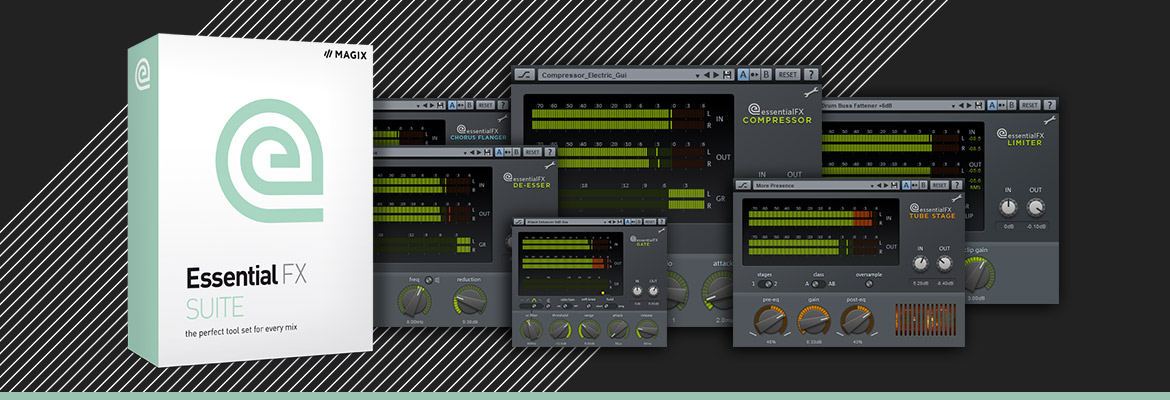Open help in Tube Stage window
This screenshot has width=1170, height=400.
[957, 185]
